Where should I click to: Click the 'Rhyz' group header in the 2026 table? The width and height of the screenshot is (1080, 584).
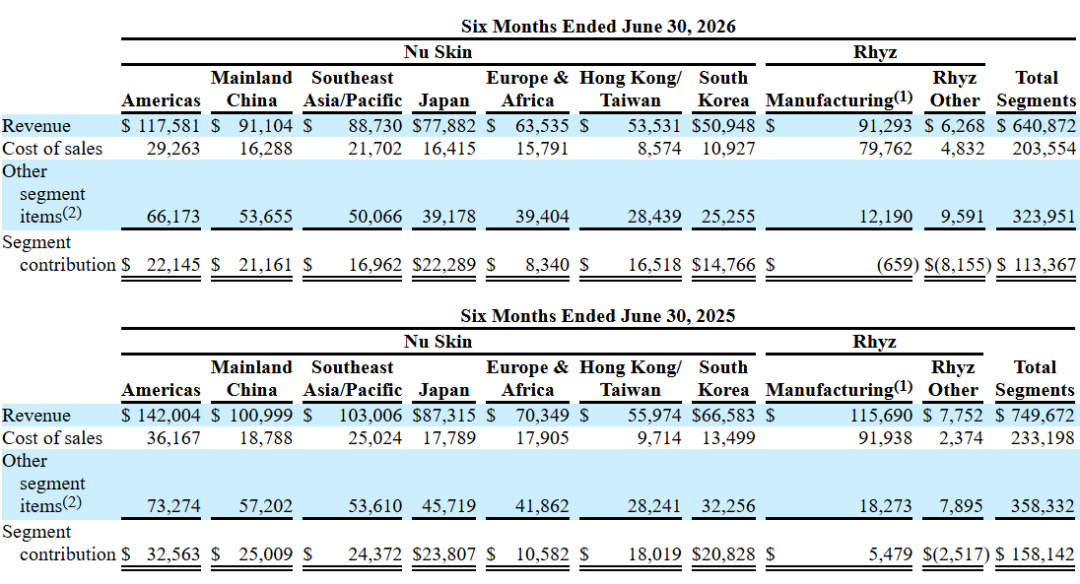[x=875, y=52]
